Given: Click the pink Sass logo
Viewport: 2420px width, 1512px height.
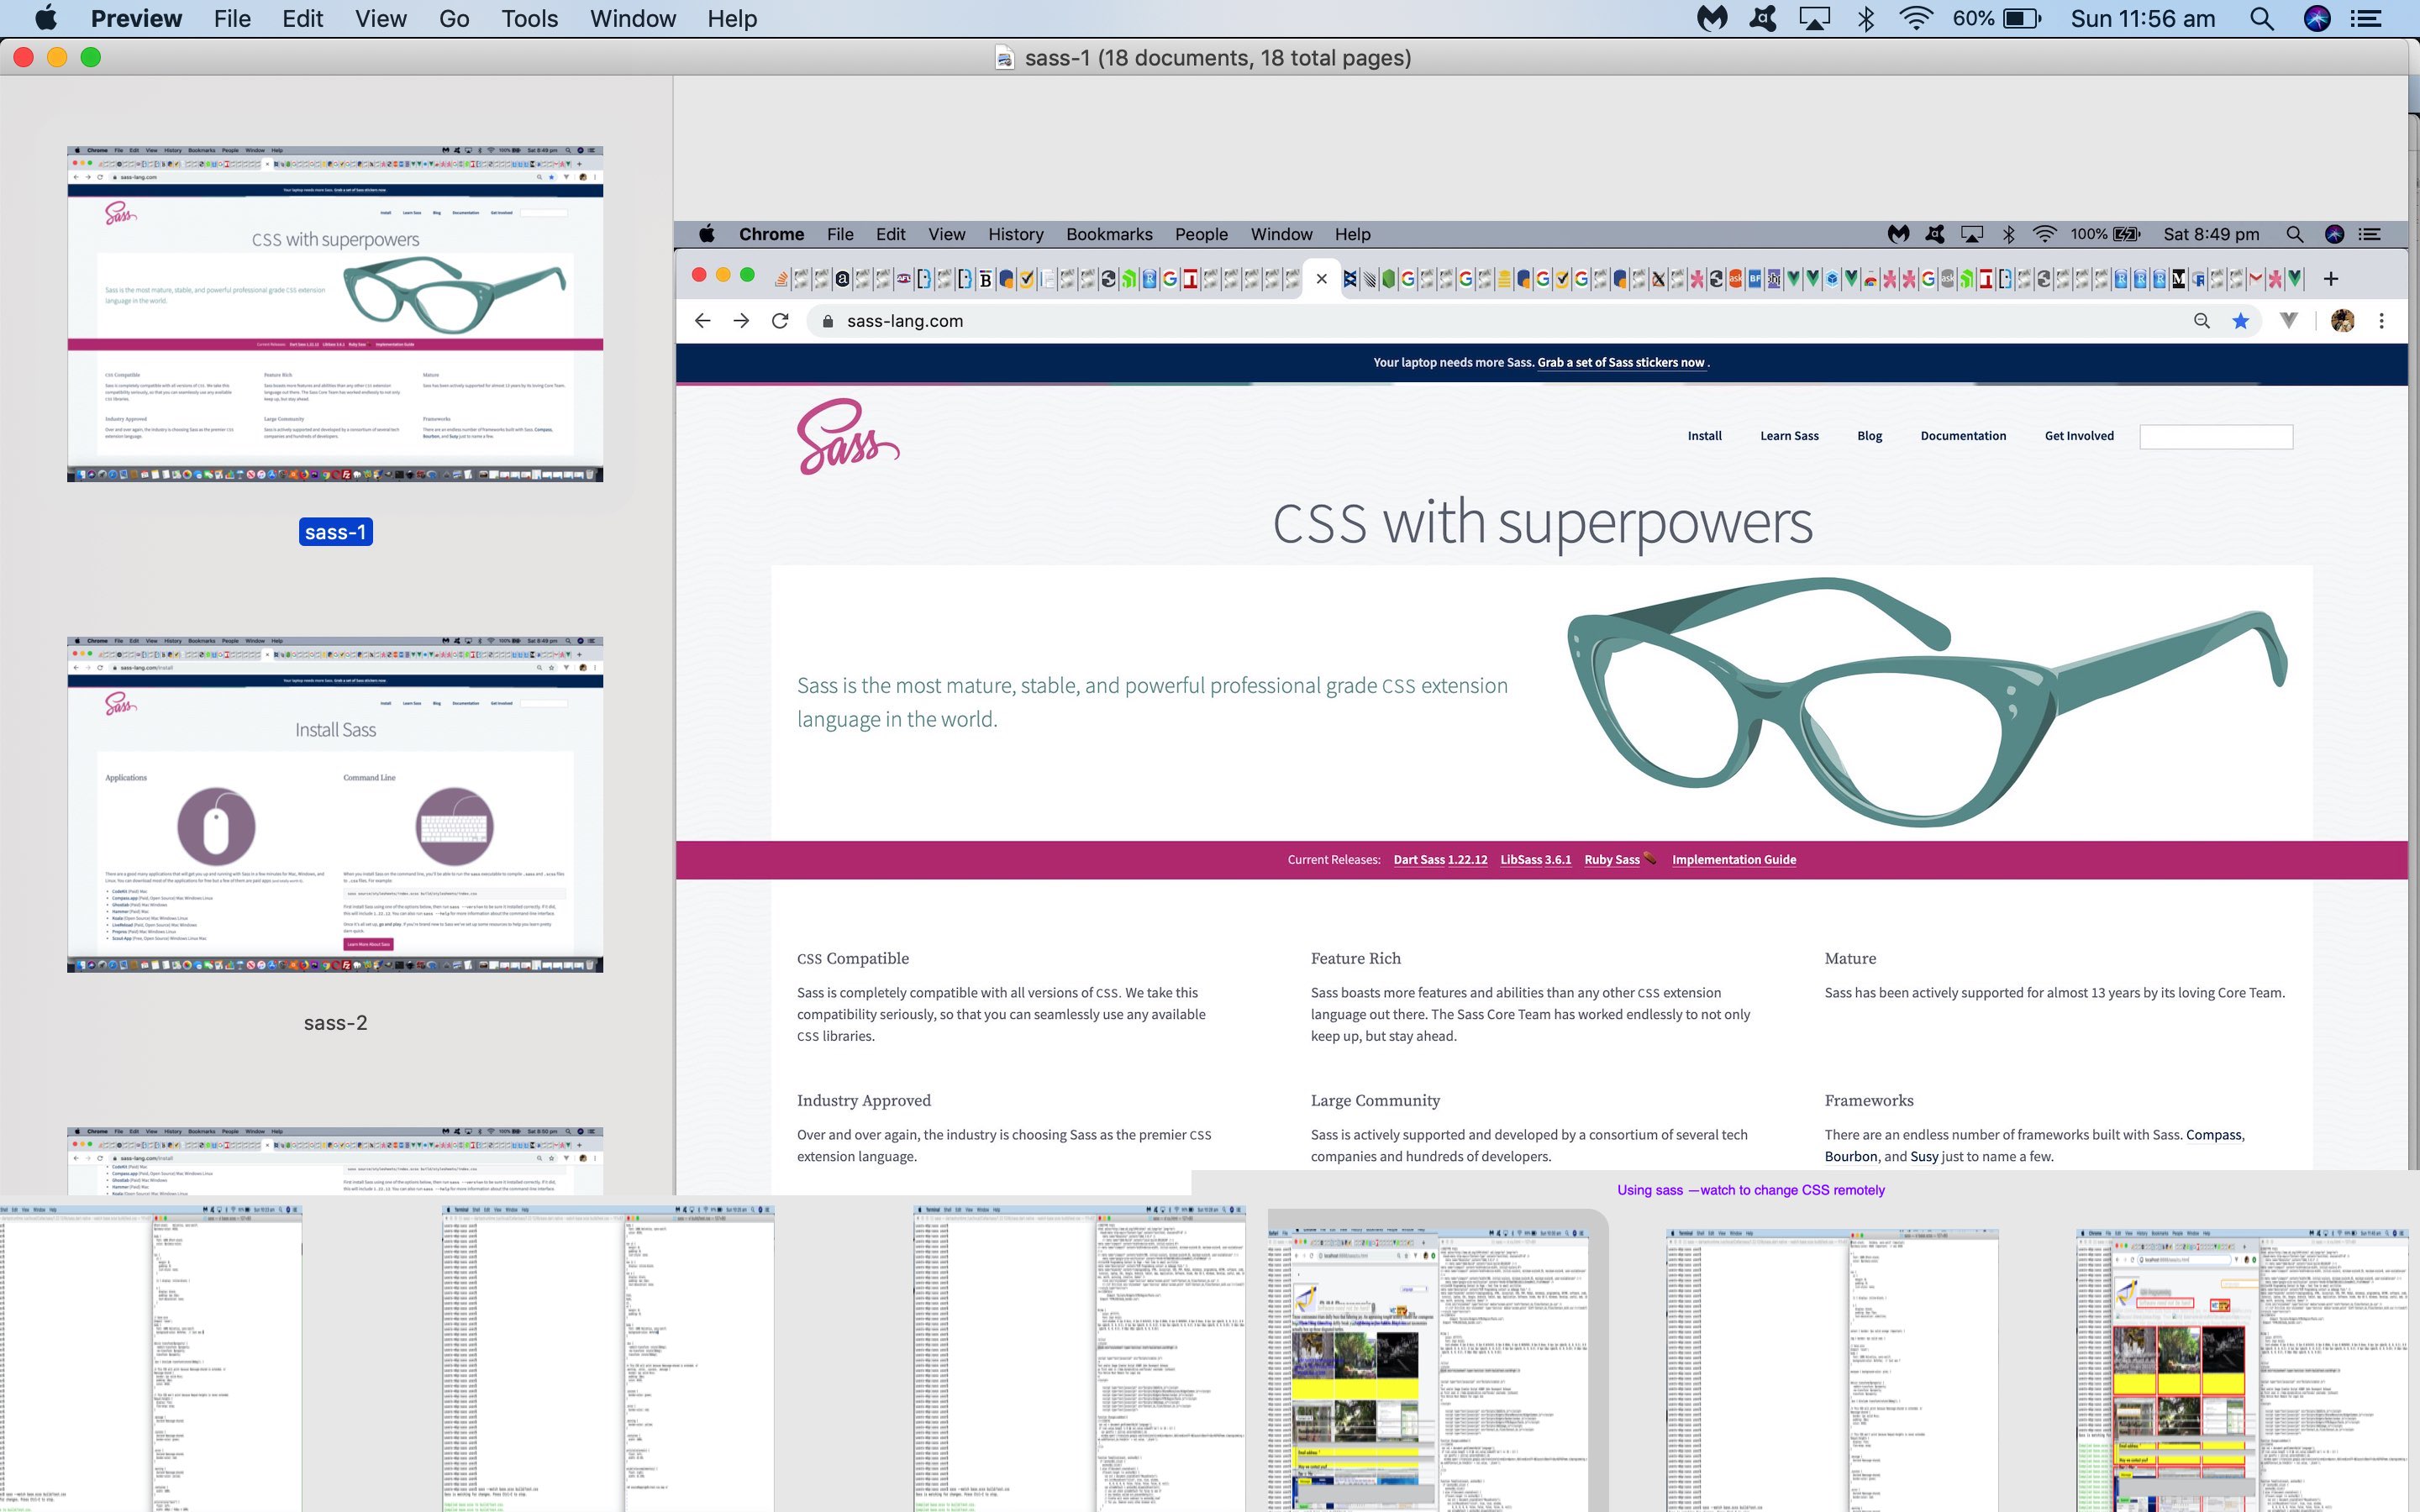Looking at the screenshot, I should (x=848, y=437).
